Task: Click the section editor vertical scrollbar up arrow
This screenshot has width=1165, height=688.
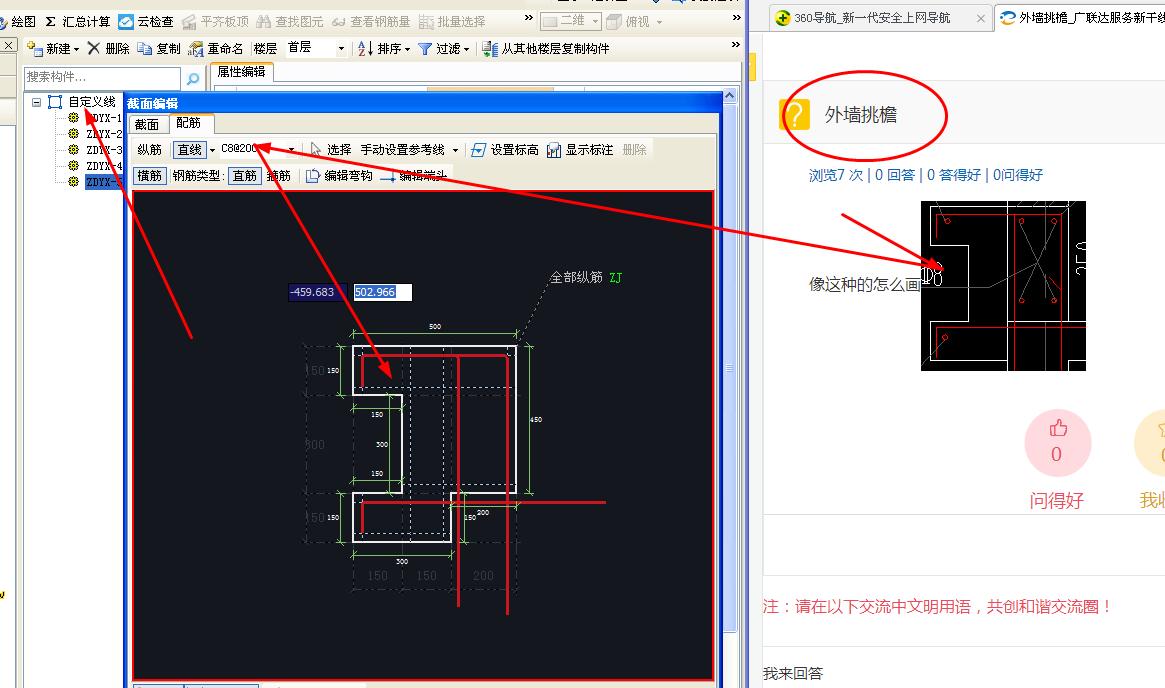Action: click(730, 95)
